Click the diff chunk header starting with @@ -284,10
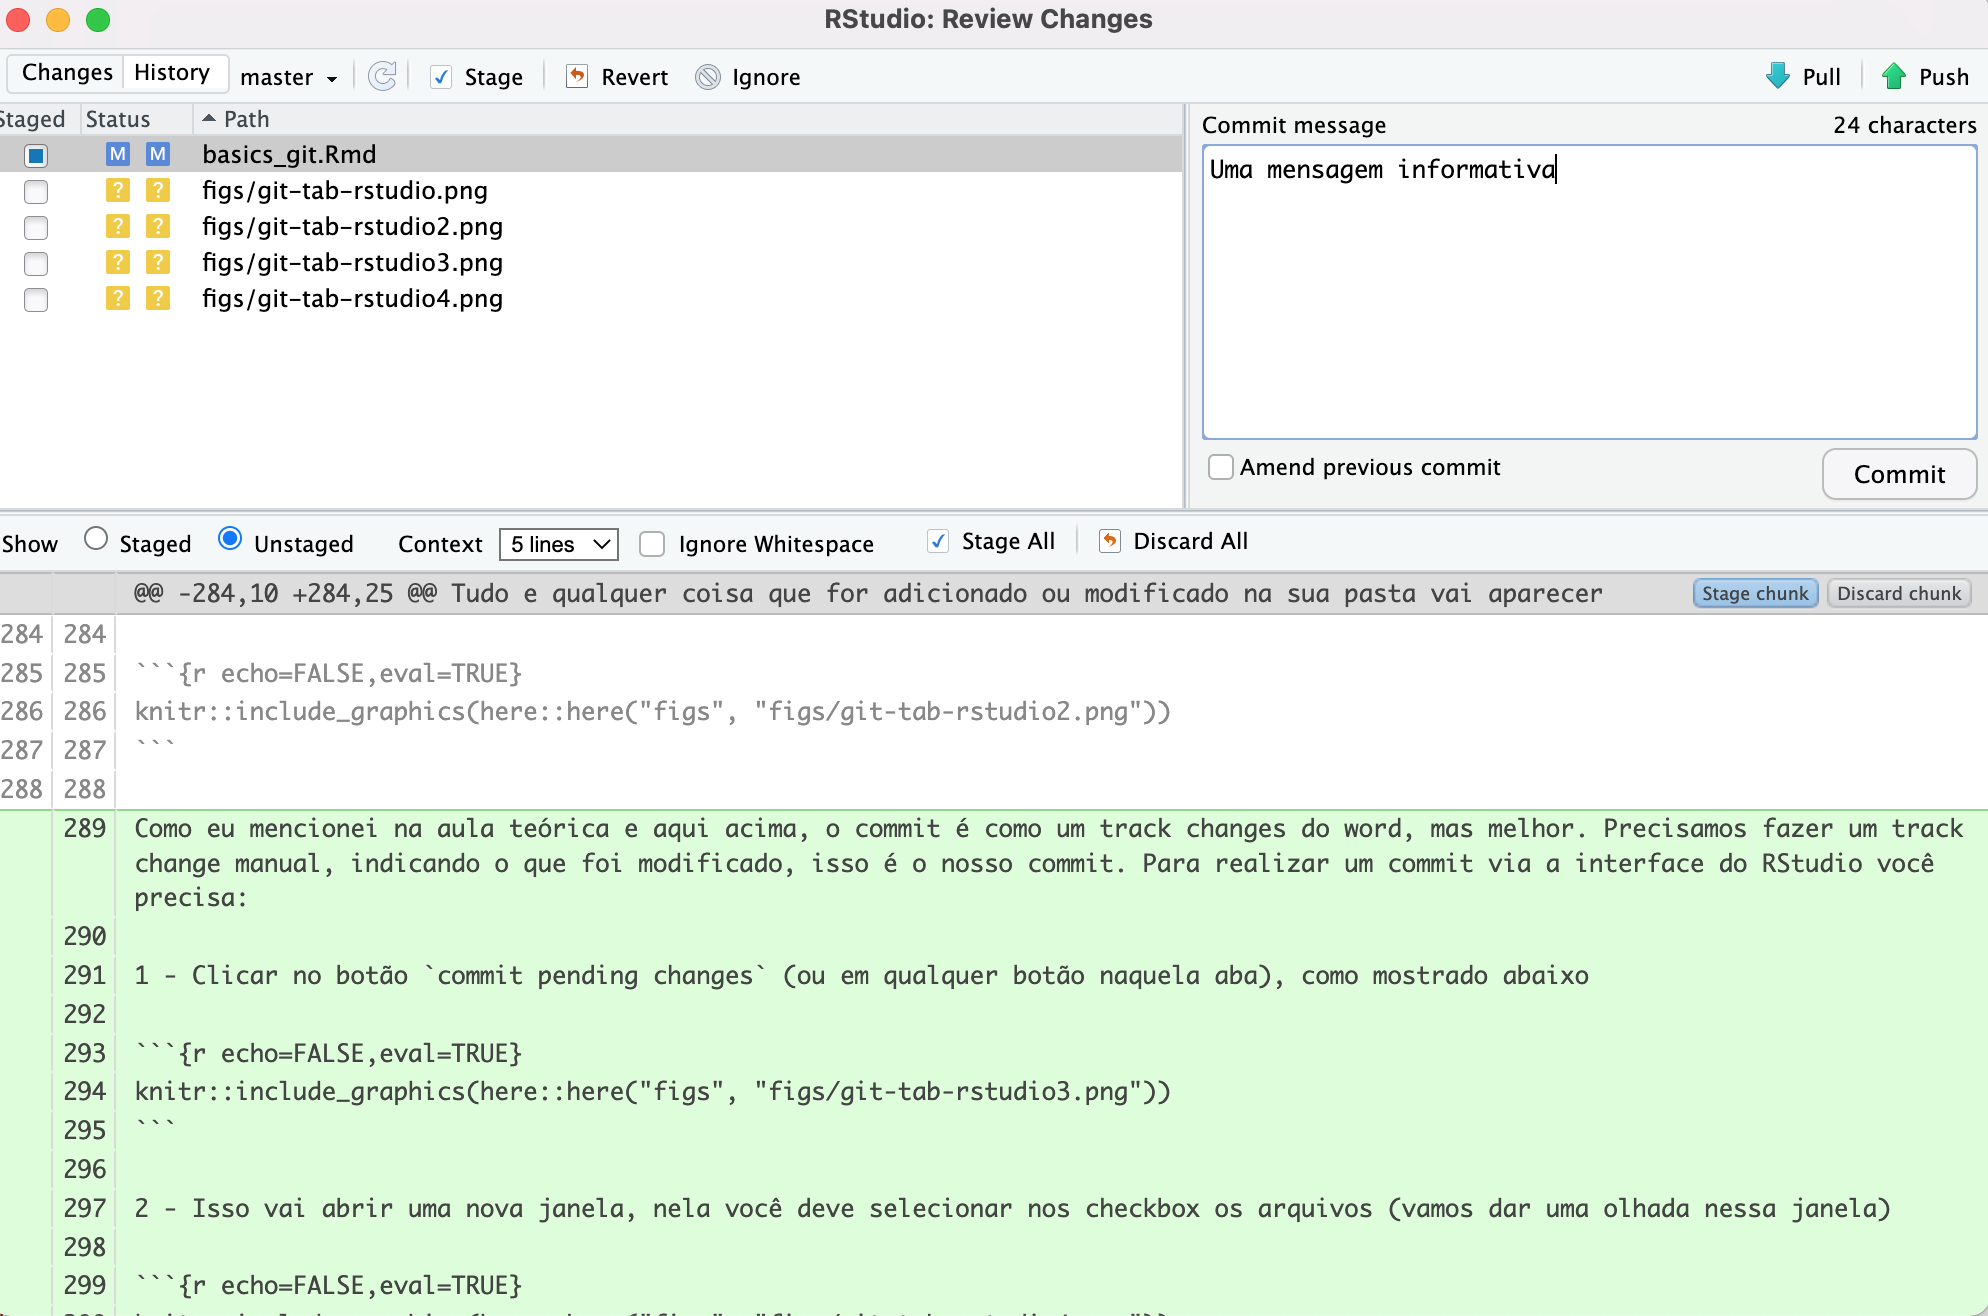The width and height of the screenshot is (1988, 1316). (x=868, y=593)
